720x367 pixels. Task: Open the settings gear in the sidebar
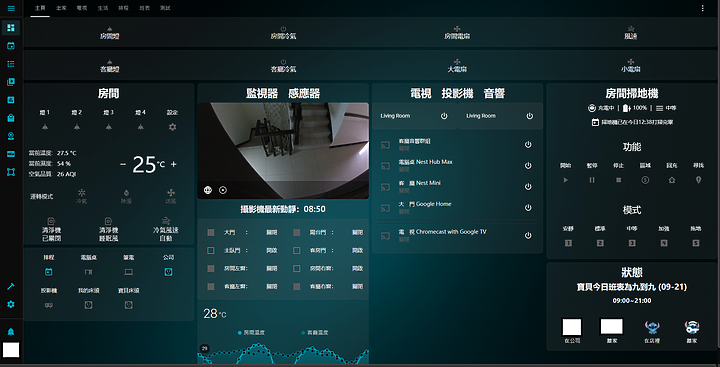point(11,304)
